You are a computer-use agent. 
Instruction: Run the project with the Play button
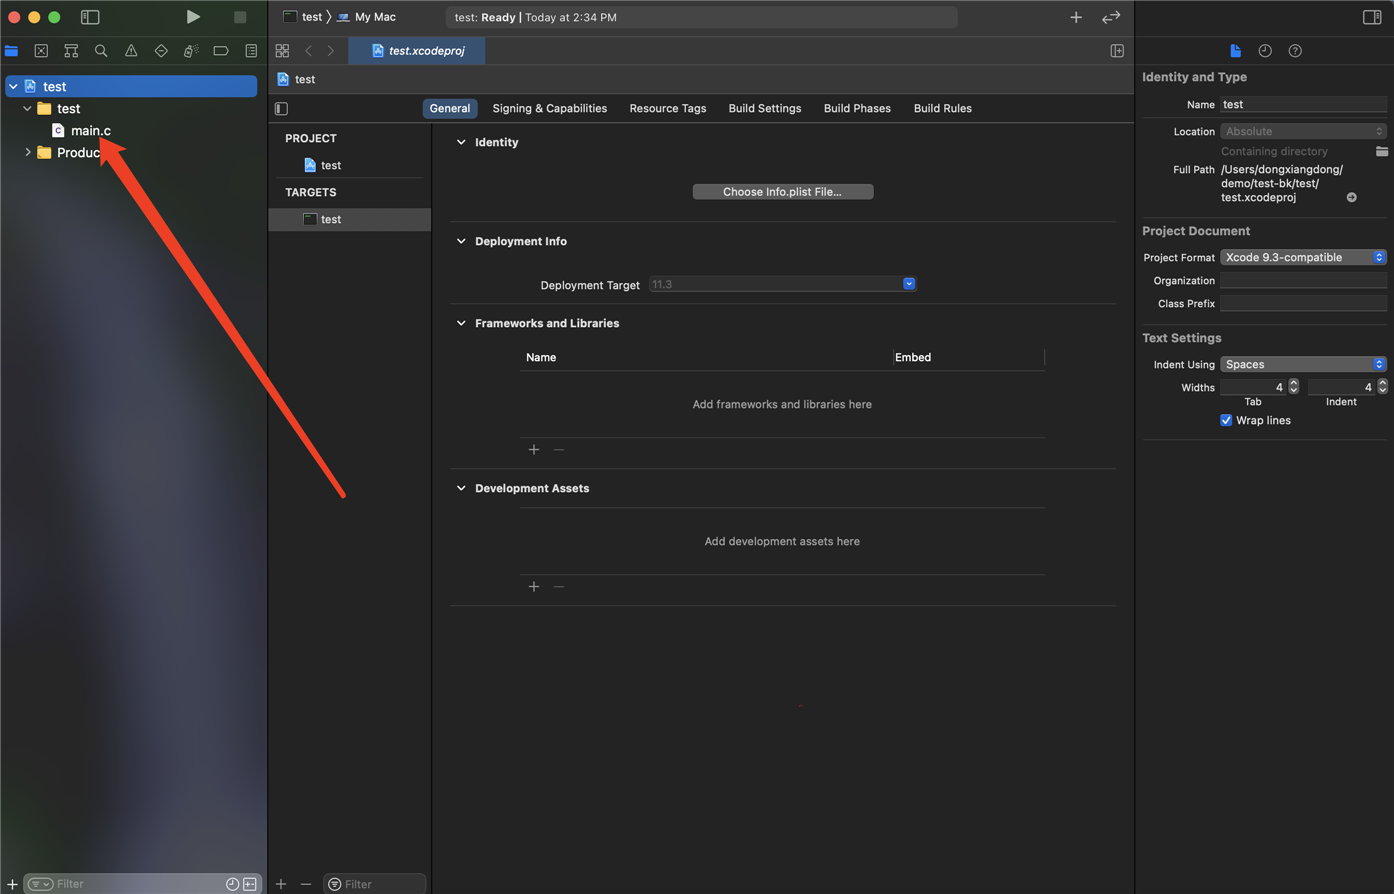[x=193, y=17]
